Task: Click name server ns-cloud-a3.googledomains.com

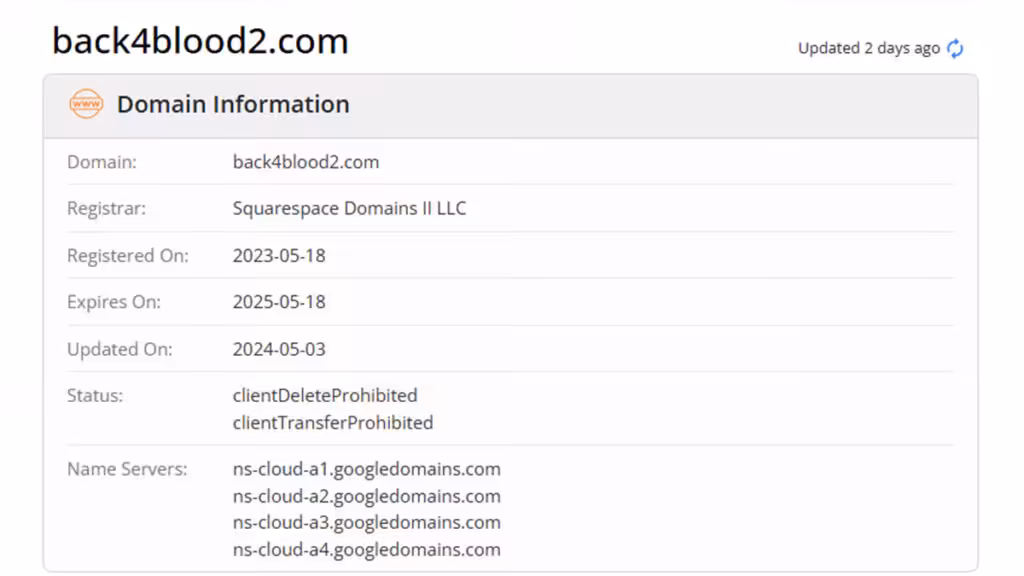Action: (x=366, y=522)
